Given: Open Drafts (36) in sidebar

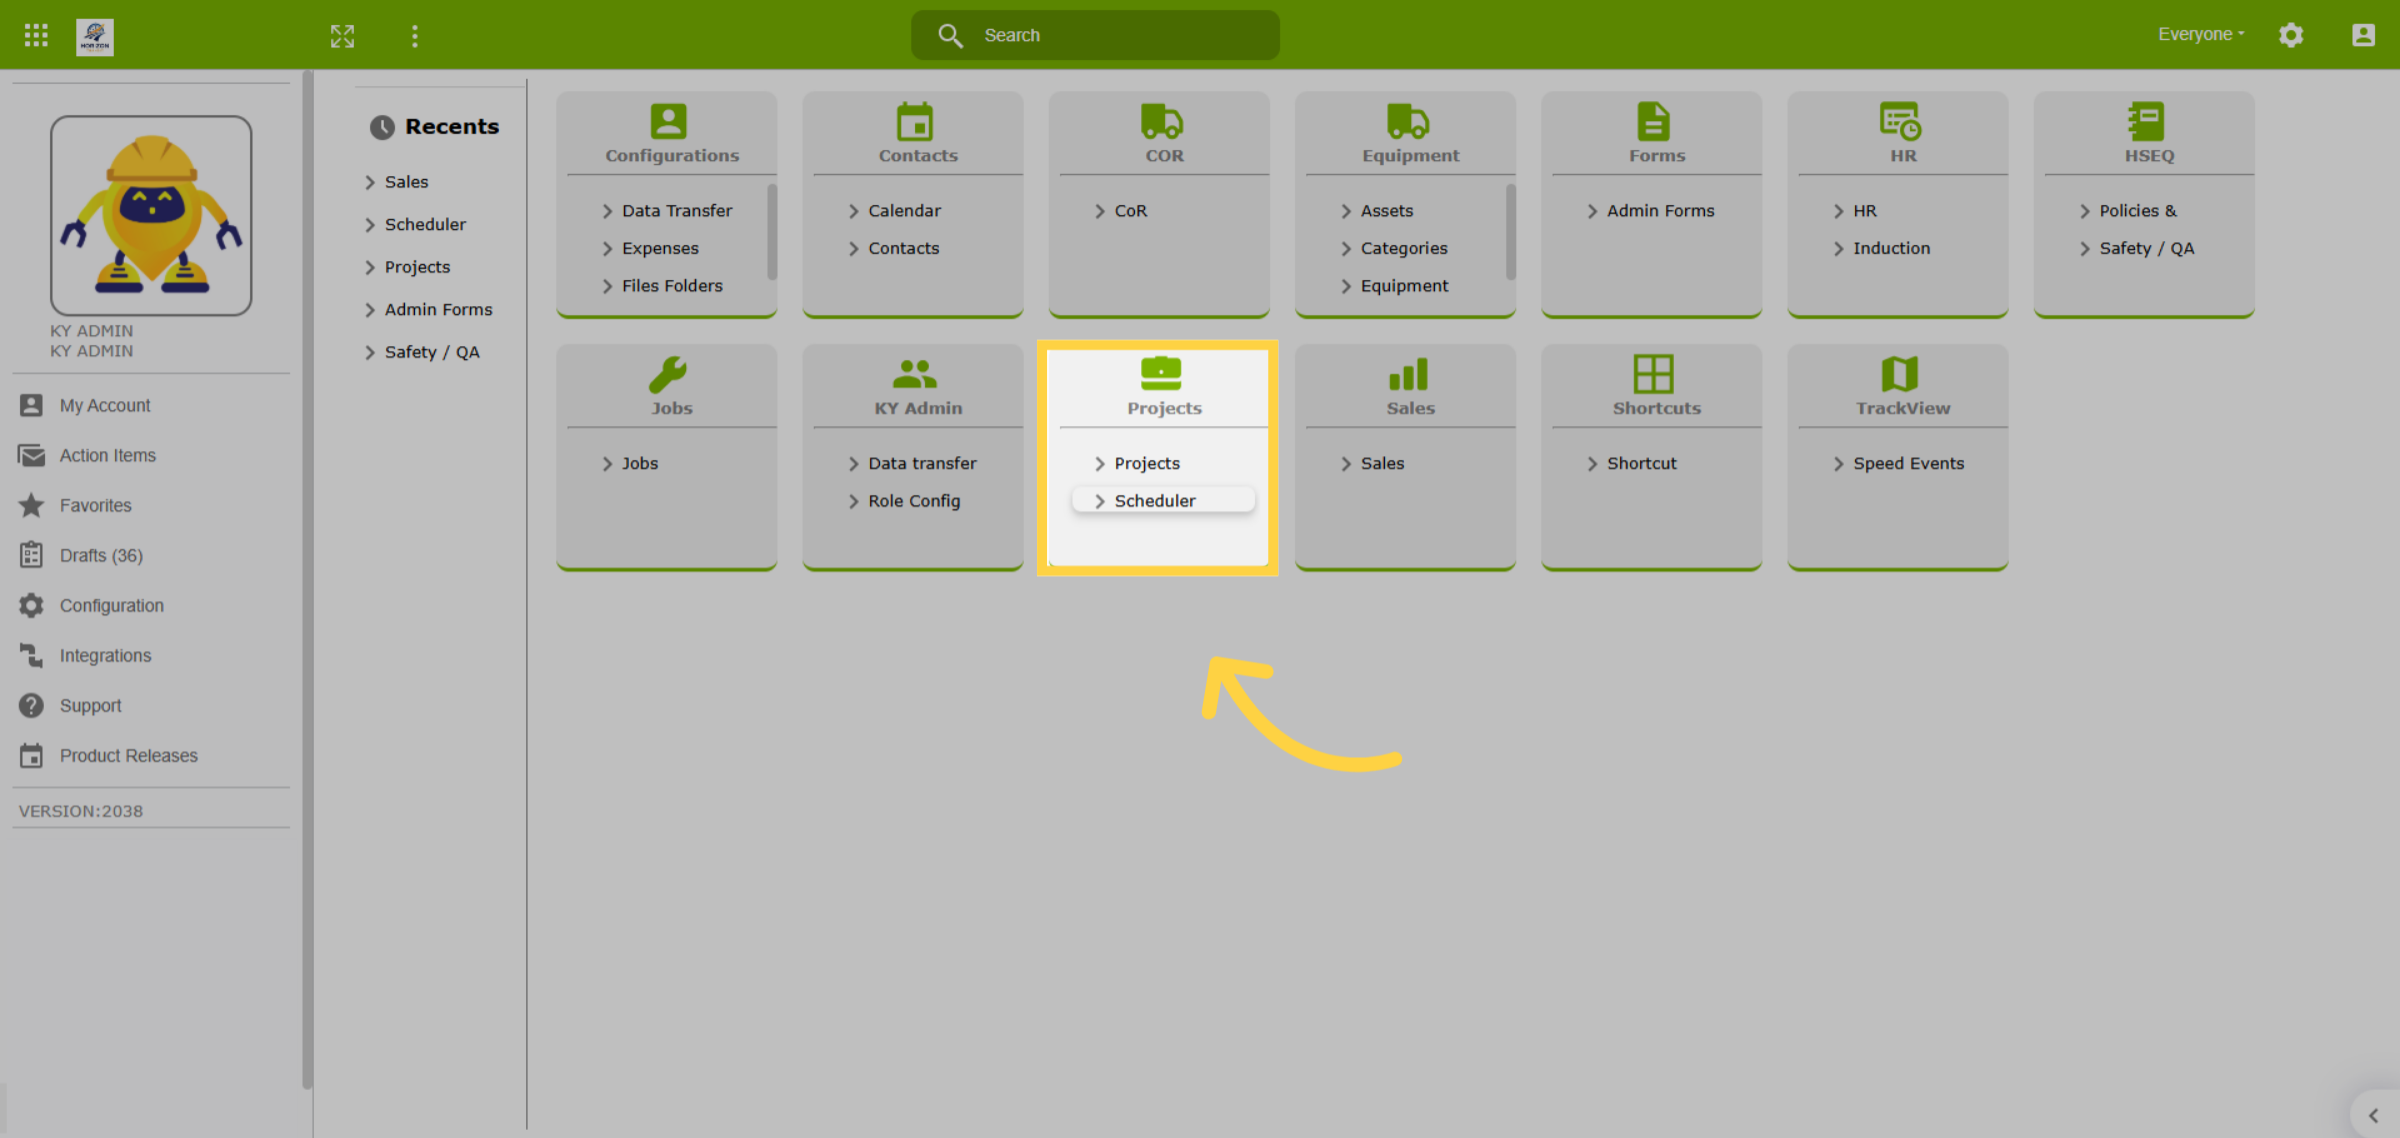Looking at the screenshot, I should [101, 555].
